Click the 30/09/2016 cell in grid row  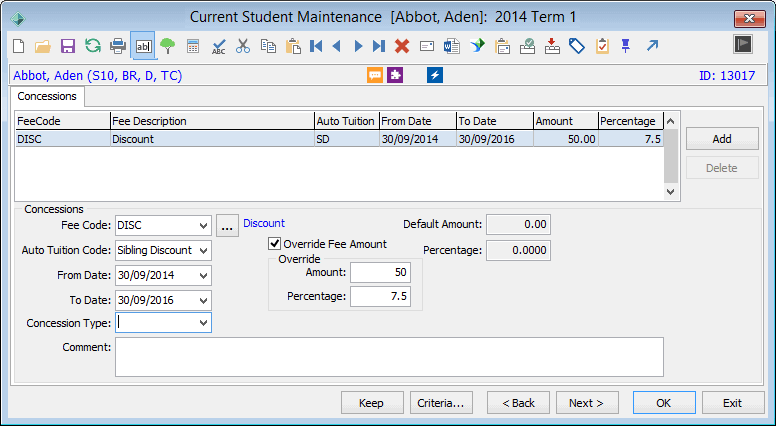click(x=494, y=139)
